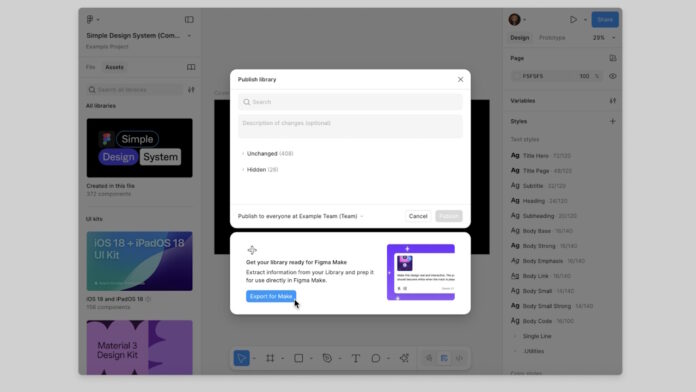This screenshot has width=696, height=392.
Task: Click Cancel in Publish library dialog
Action: point(418,216)
